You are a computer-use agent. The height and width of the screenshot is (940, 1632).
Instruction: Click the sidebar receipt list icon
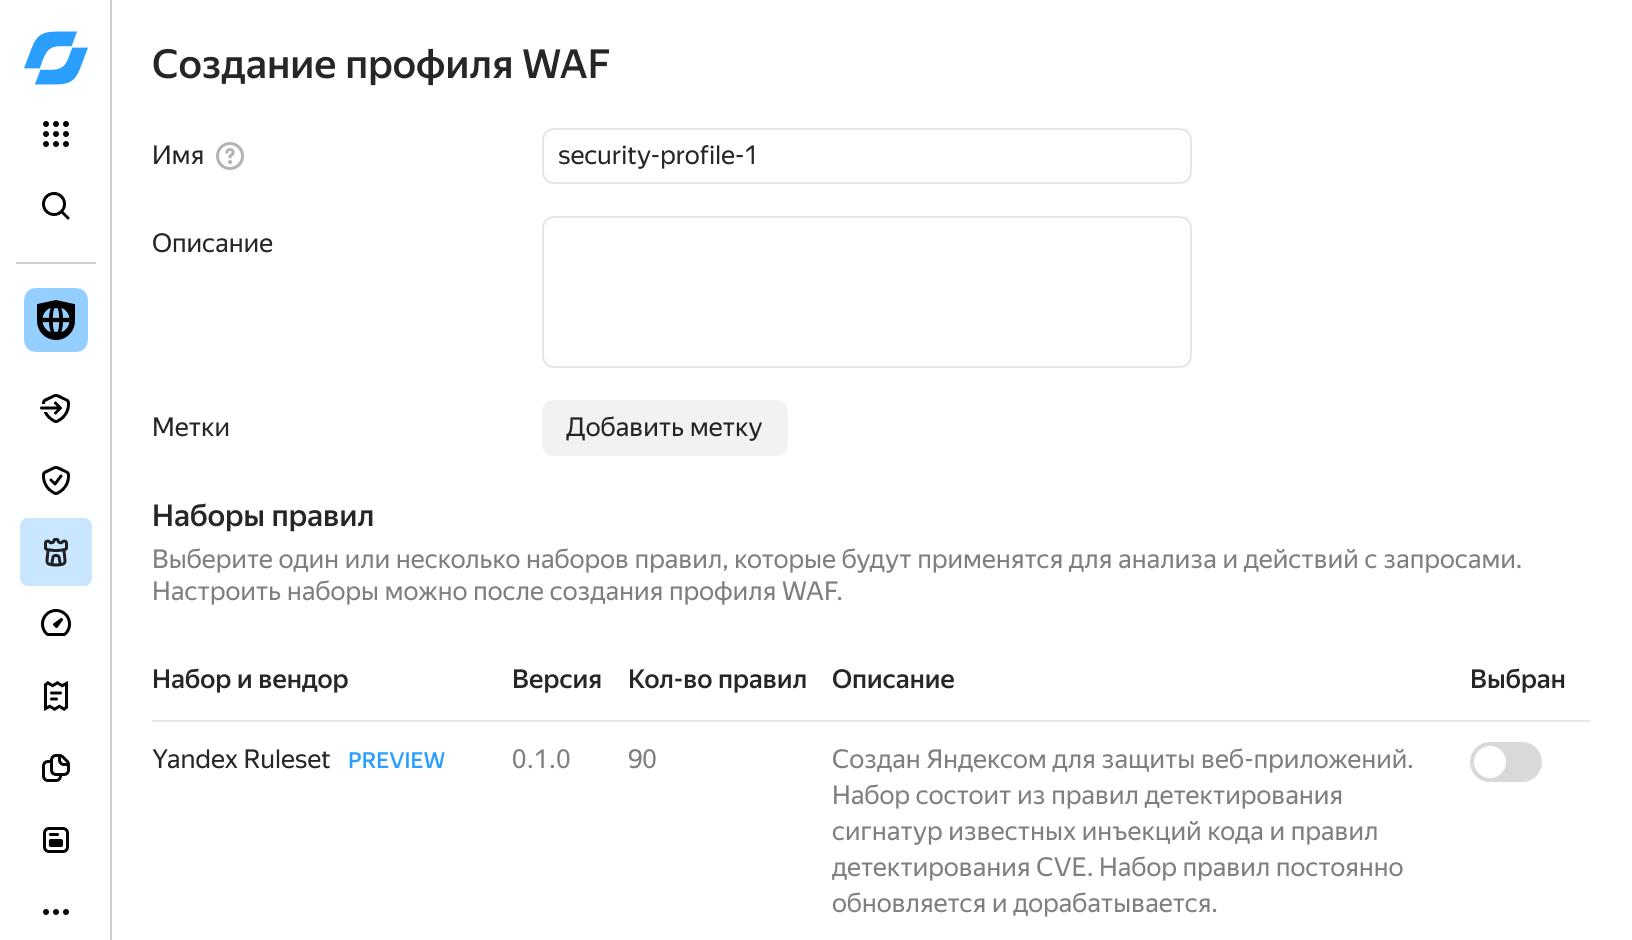coord(56,696)
